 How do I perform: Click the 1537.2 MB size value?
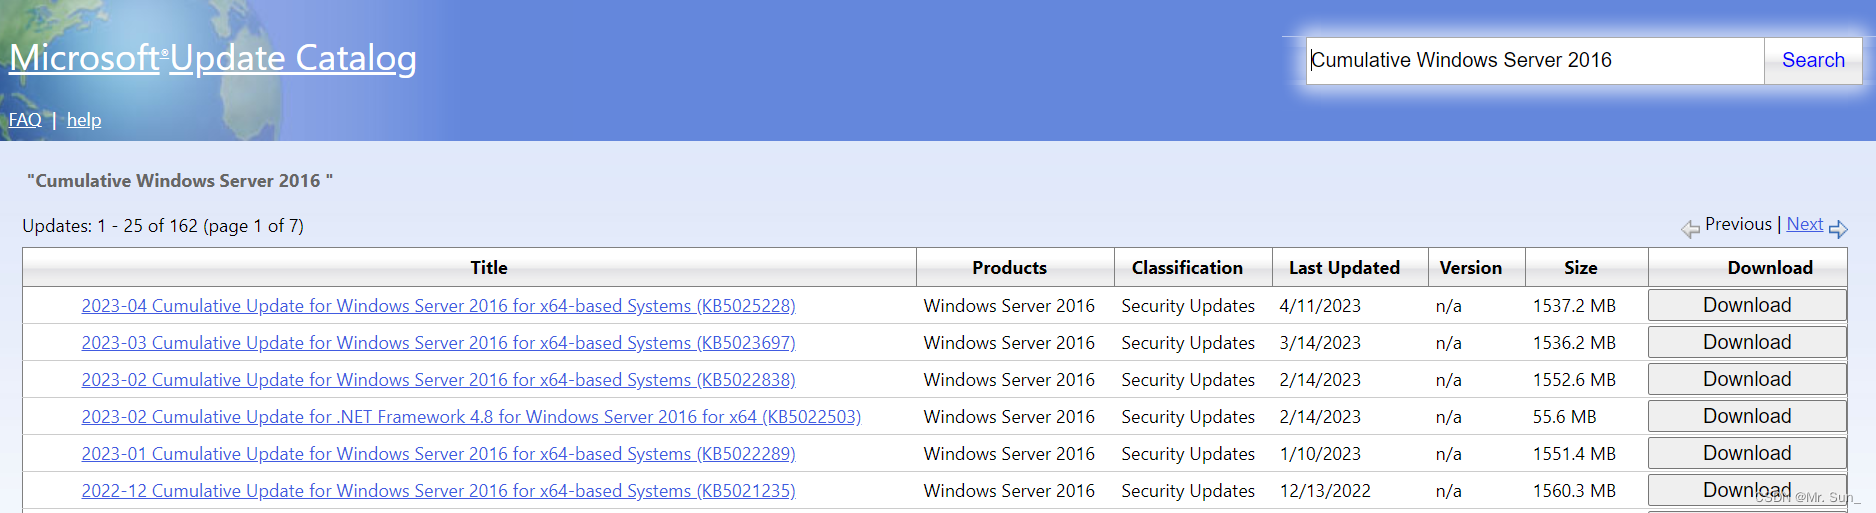[1574, 306]
